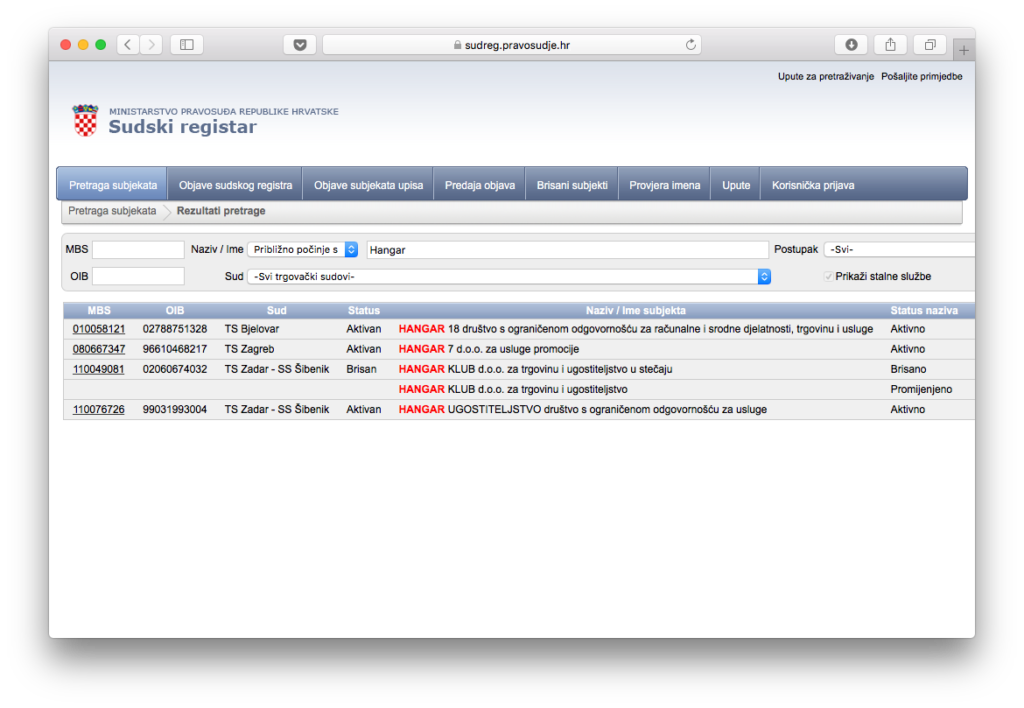This screenshot has height=708, width=1024.
Task: Open the Približno počinje s dropdown
Action: point(303,249)
